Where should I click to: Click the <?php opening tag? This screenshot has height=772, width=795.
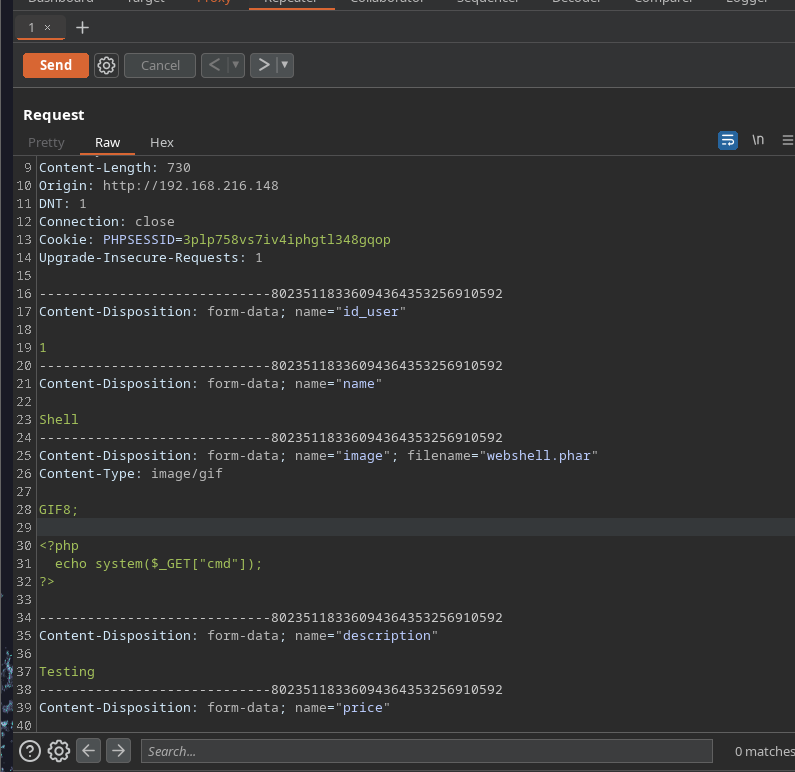59,546
